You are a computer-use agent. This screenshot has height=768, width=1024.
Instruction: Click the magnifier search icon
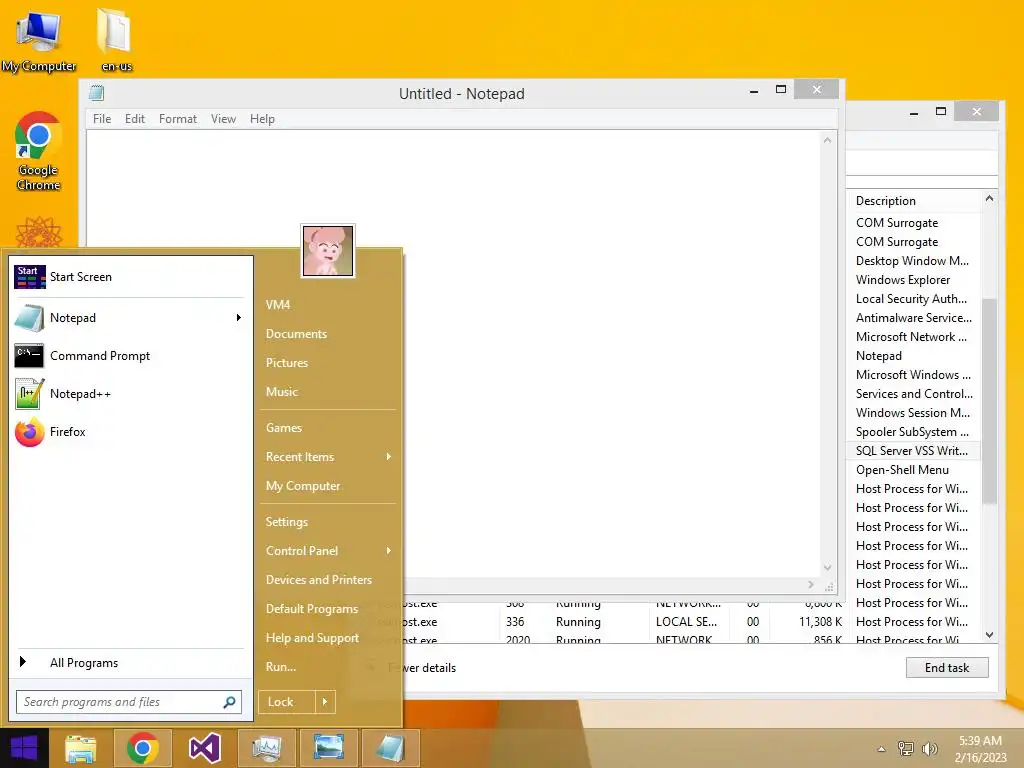pos(229,702)
